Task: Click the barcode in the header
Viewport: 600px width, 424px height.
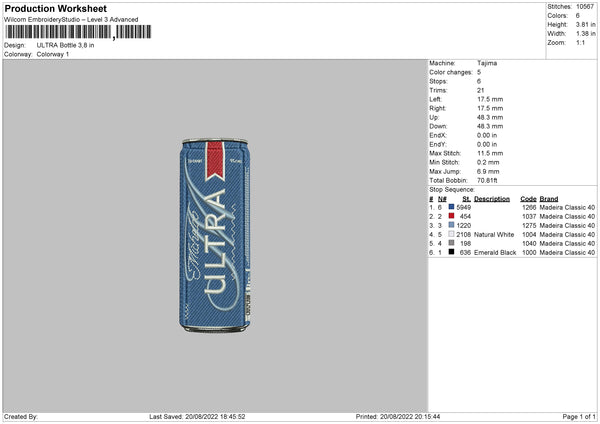Action: 78,32
